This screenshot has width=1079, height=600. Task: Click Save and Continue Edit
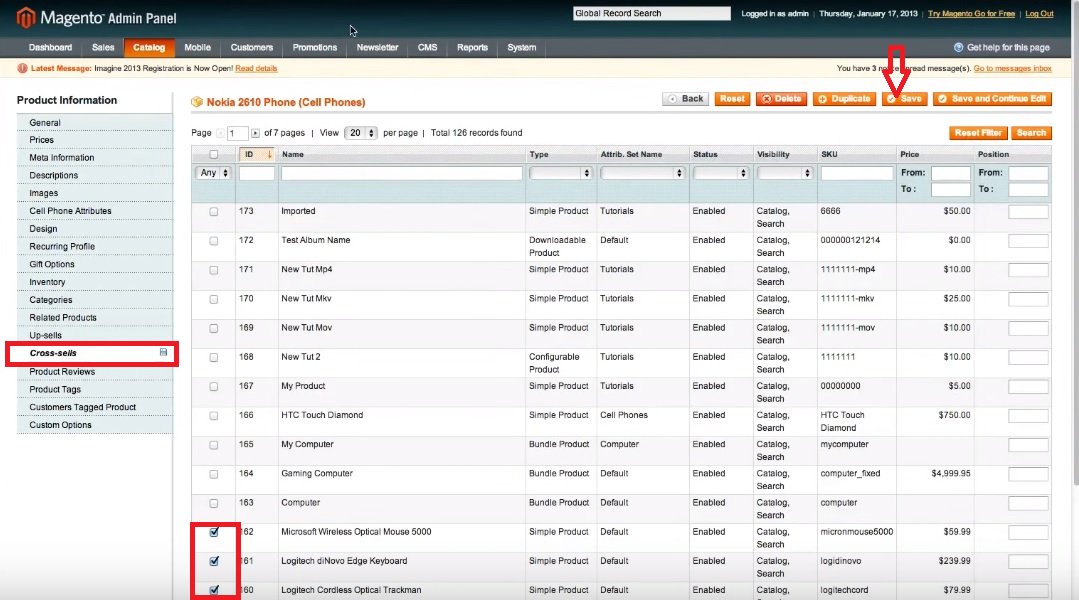992,99
